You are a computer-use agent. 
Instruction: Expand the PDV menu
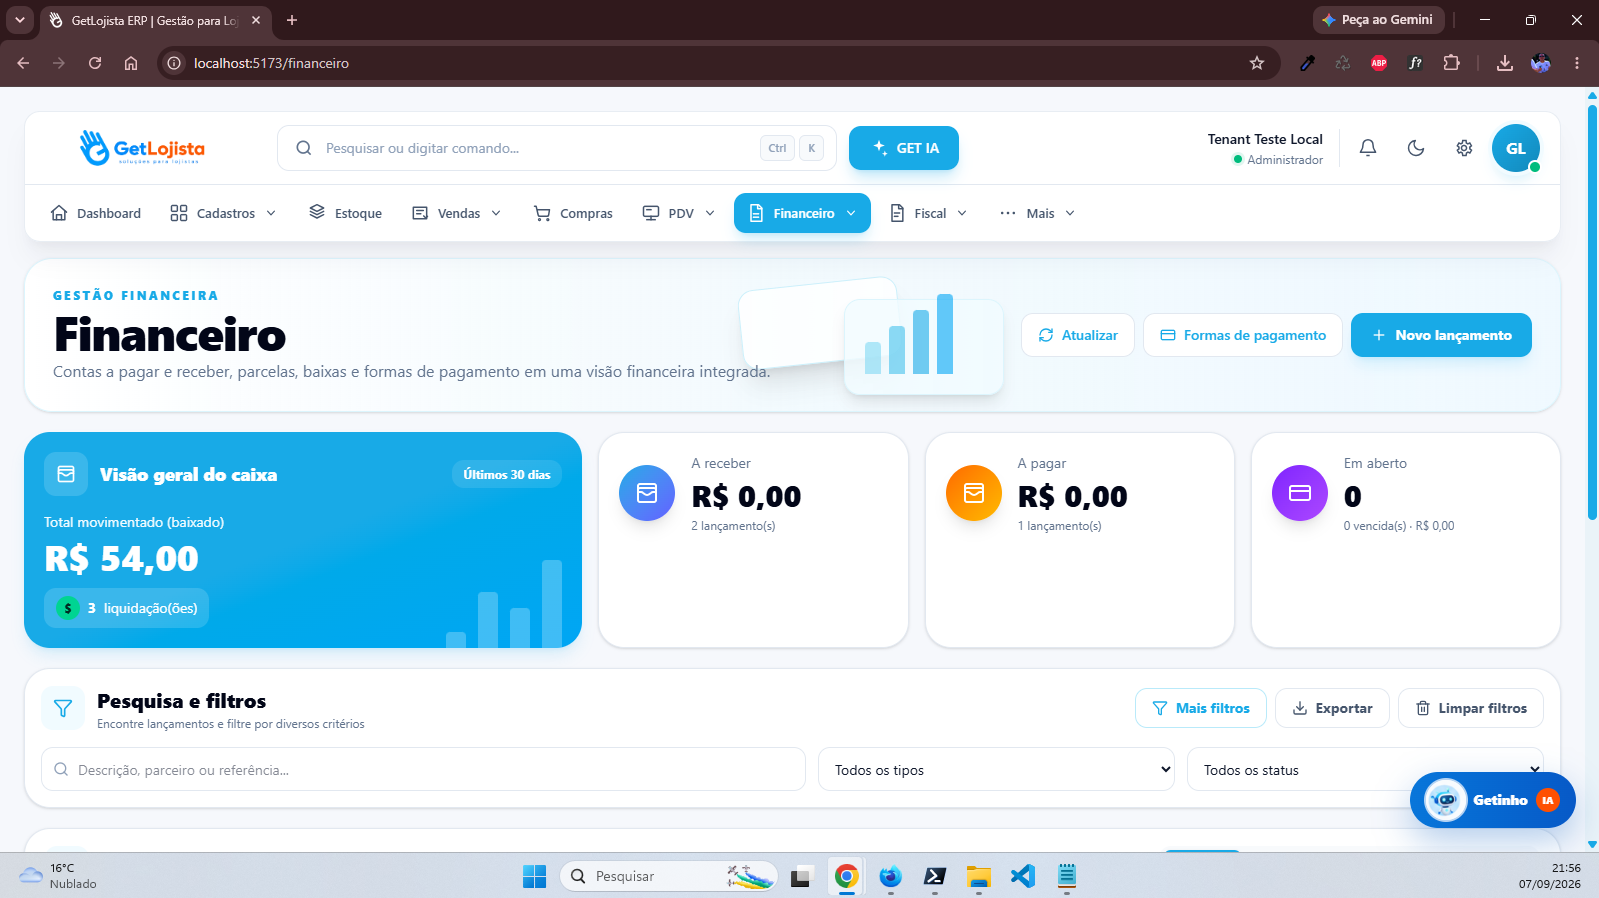pyautogui.click(x=679, y=213)
